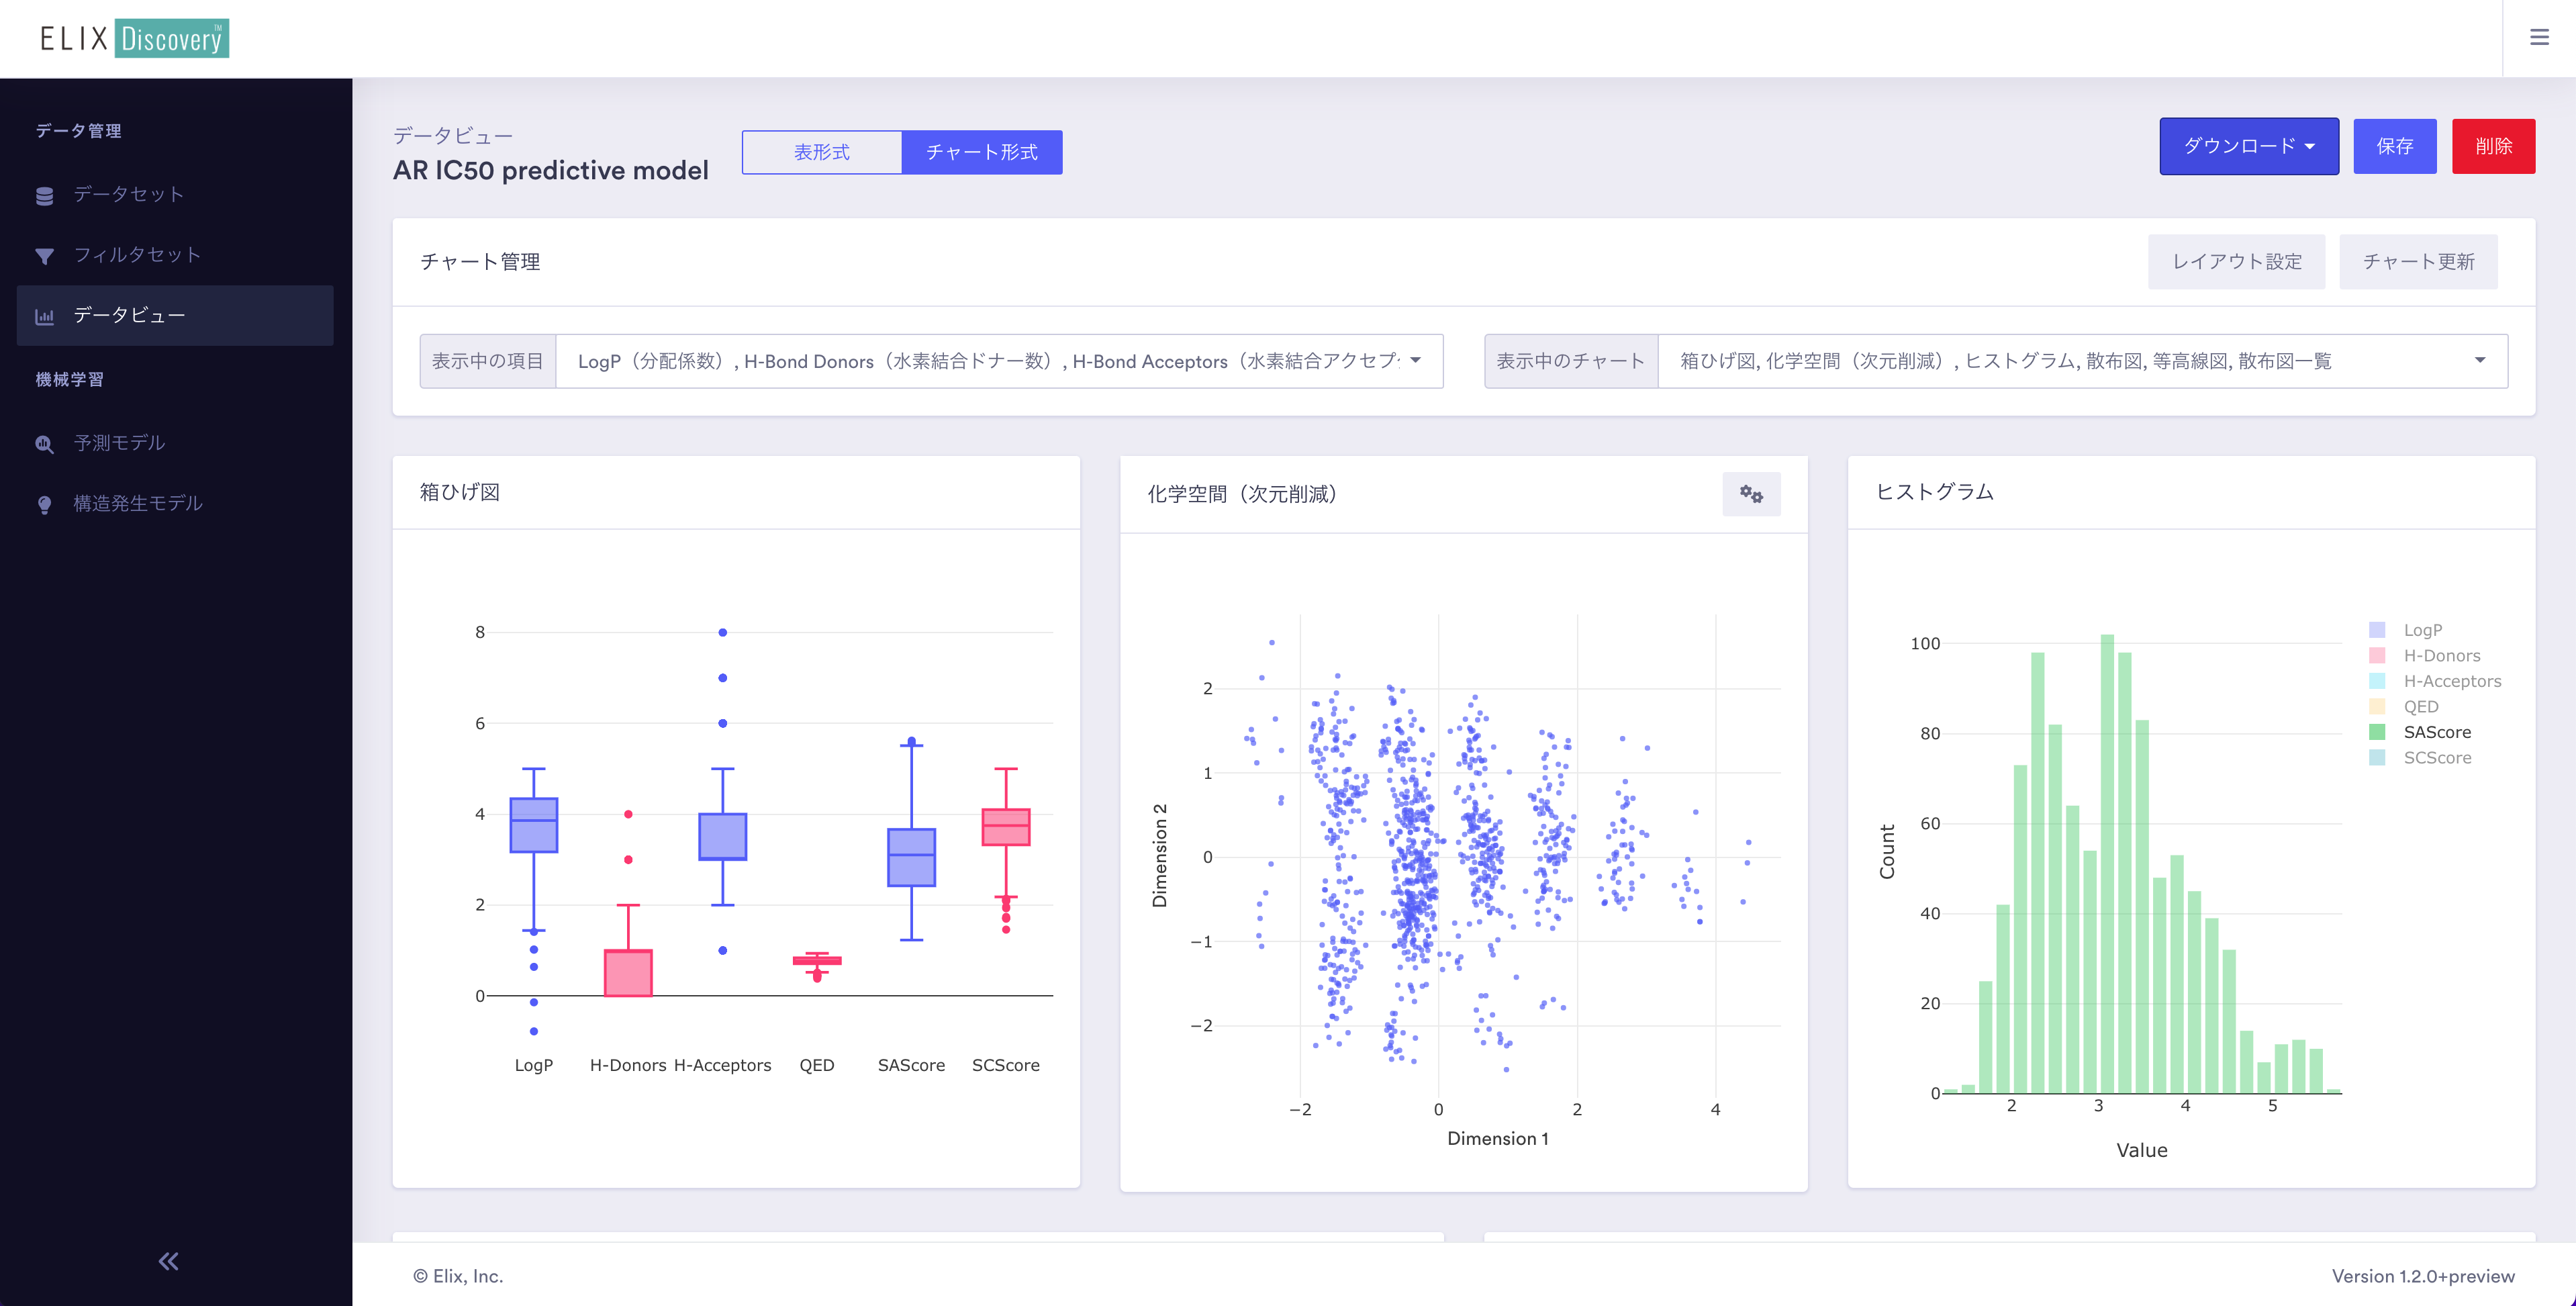Open the ダウンロード dropdown button
Image resolution: width=2576 pixels, height=1306 pixels.
(2248, 146)
